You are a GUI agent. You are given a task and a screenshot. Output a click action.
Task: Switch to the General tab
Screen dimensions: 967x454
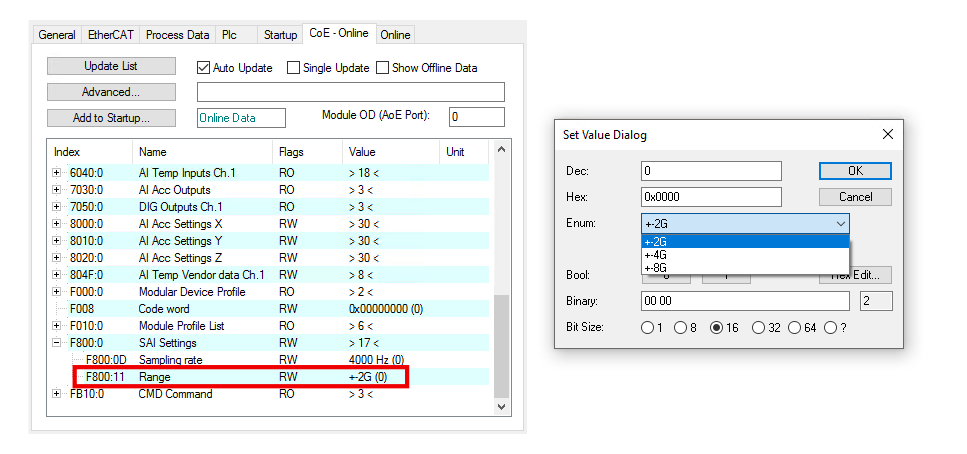(x=57, y=35)
